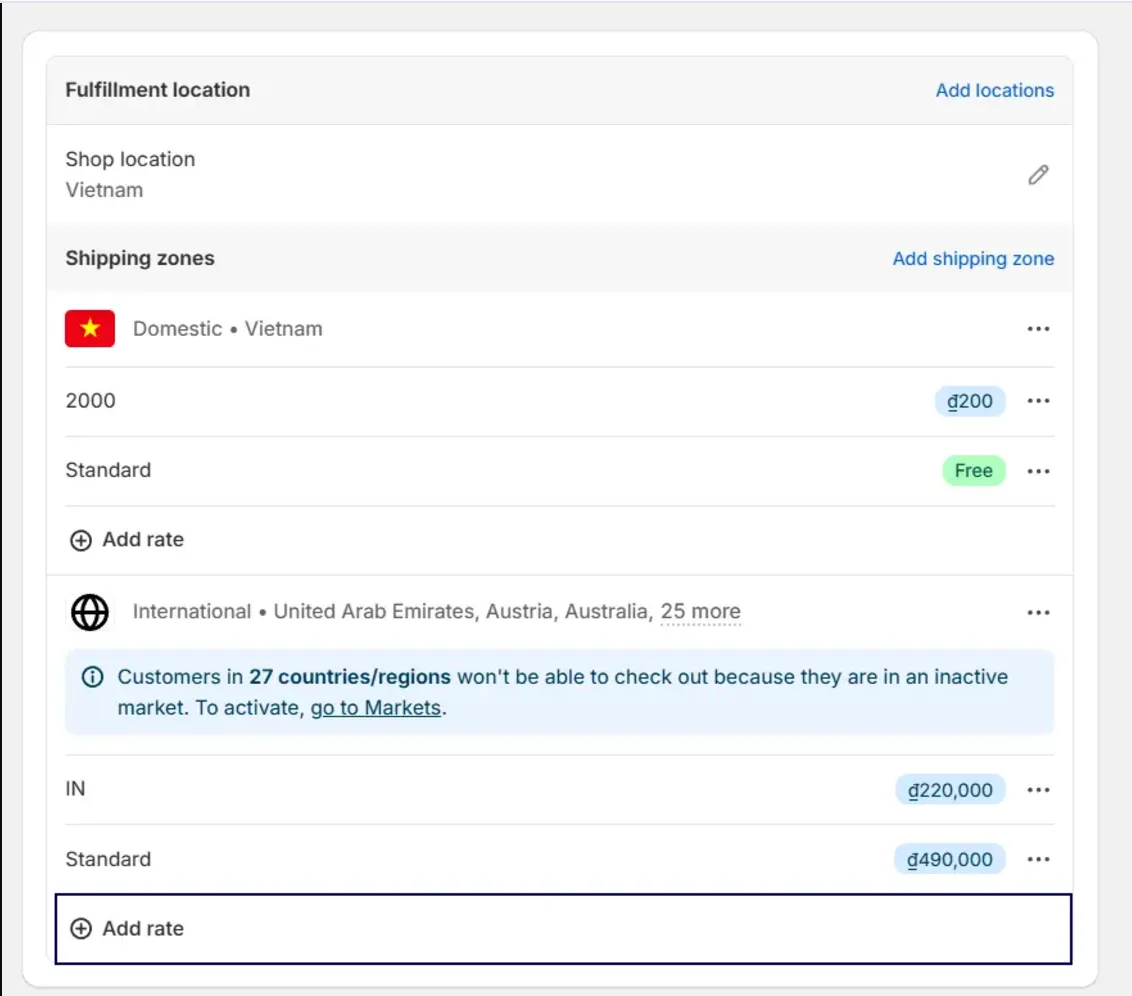Add rate to the Domestic zone
The height and width of the screenshot is (996, 1132).
tap(126, 540)
